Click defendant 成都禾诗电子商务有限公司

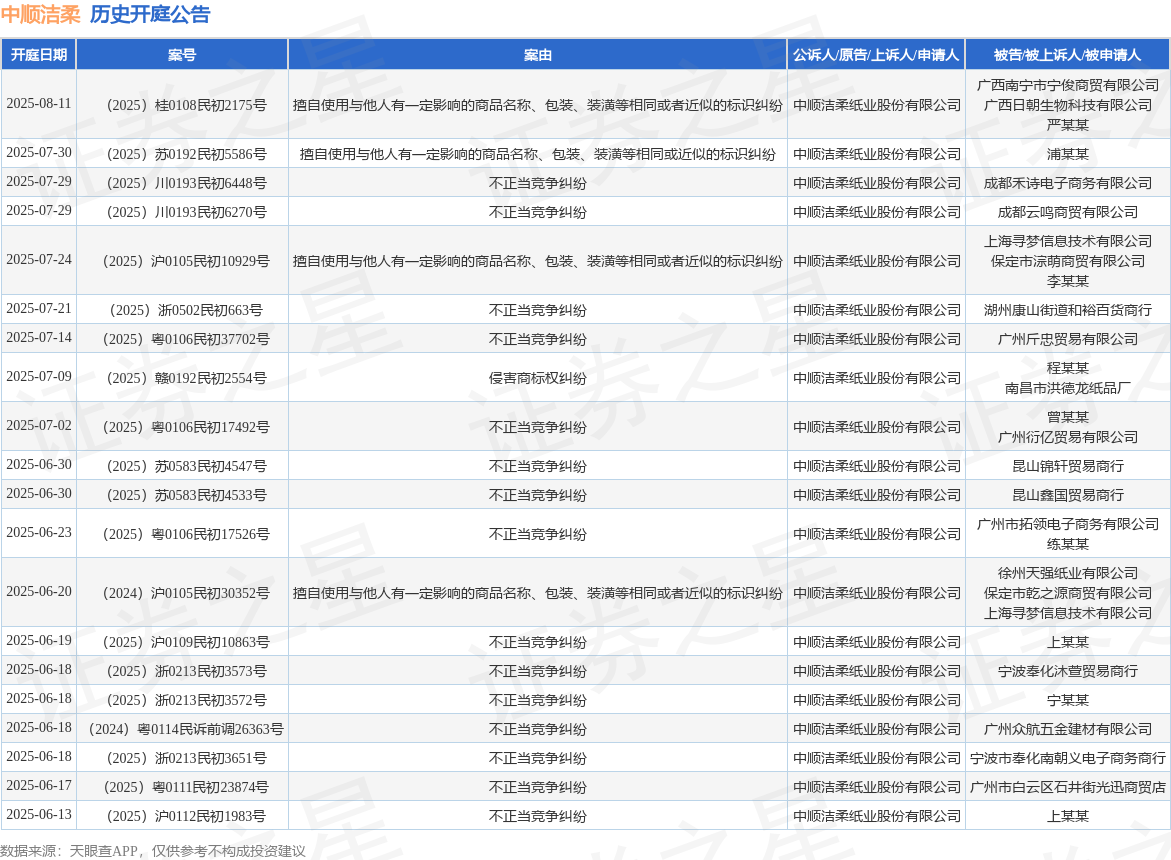pos(1068,183)
